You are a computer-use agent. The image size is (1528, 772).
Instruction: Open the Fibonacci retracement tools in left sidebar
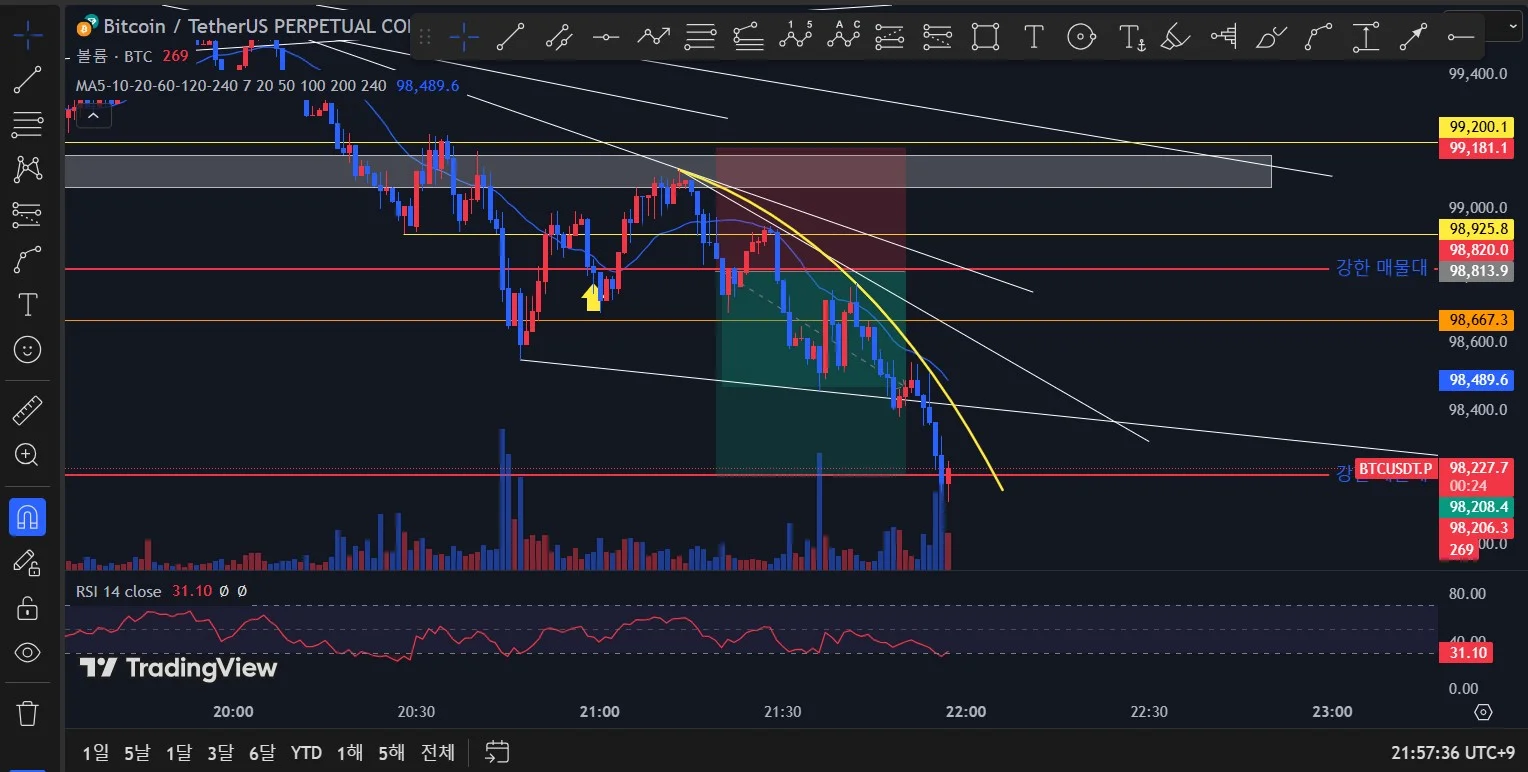click(x=28, y=125)
